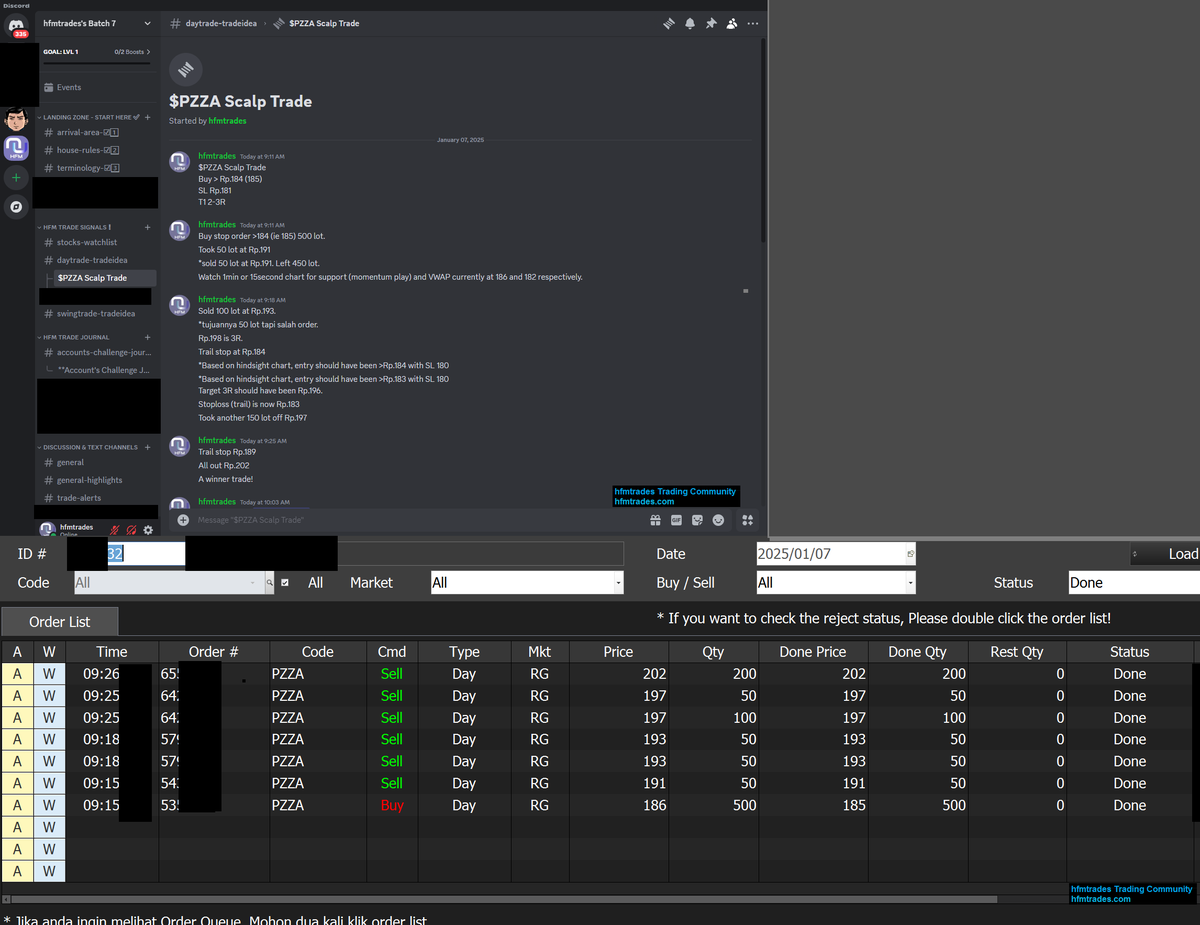This screenshot has height=925, width=1200.
Task: Click the order list horizontal scrollbar
Action: [x=504, y=899]
